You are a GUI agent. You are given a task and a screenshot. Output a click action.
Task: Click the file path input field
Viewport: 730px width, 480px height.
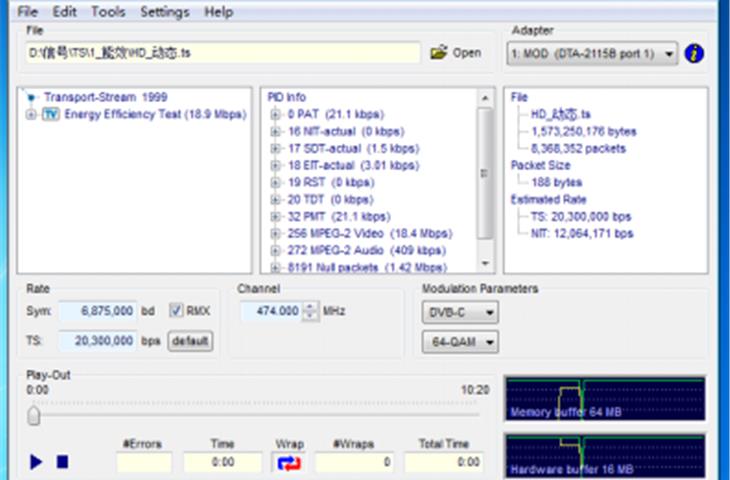tap(223, 53)
